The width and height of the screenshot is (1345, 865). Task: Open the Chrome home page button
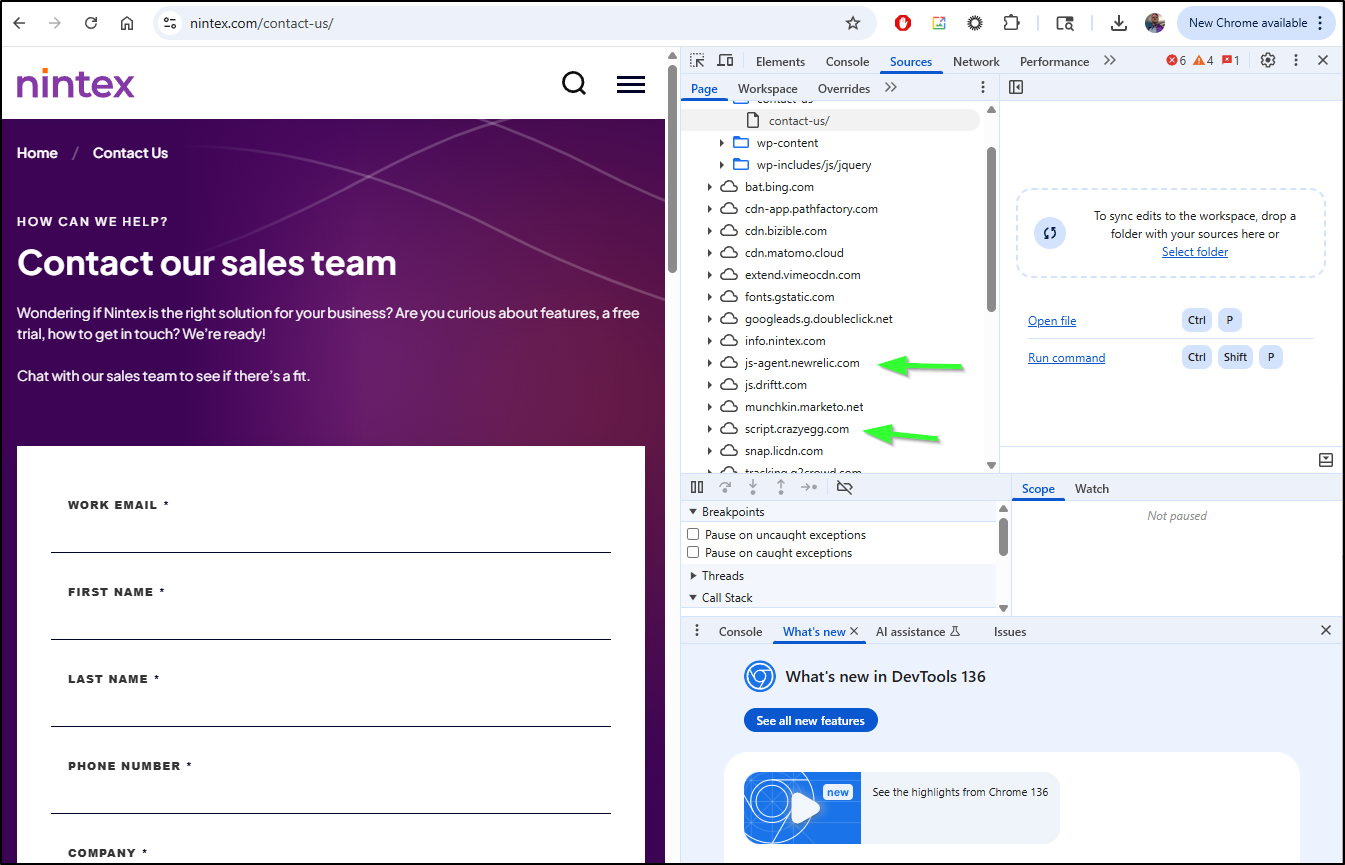[x=127, y=23]
